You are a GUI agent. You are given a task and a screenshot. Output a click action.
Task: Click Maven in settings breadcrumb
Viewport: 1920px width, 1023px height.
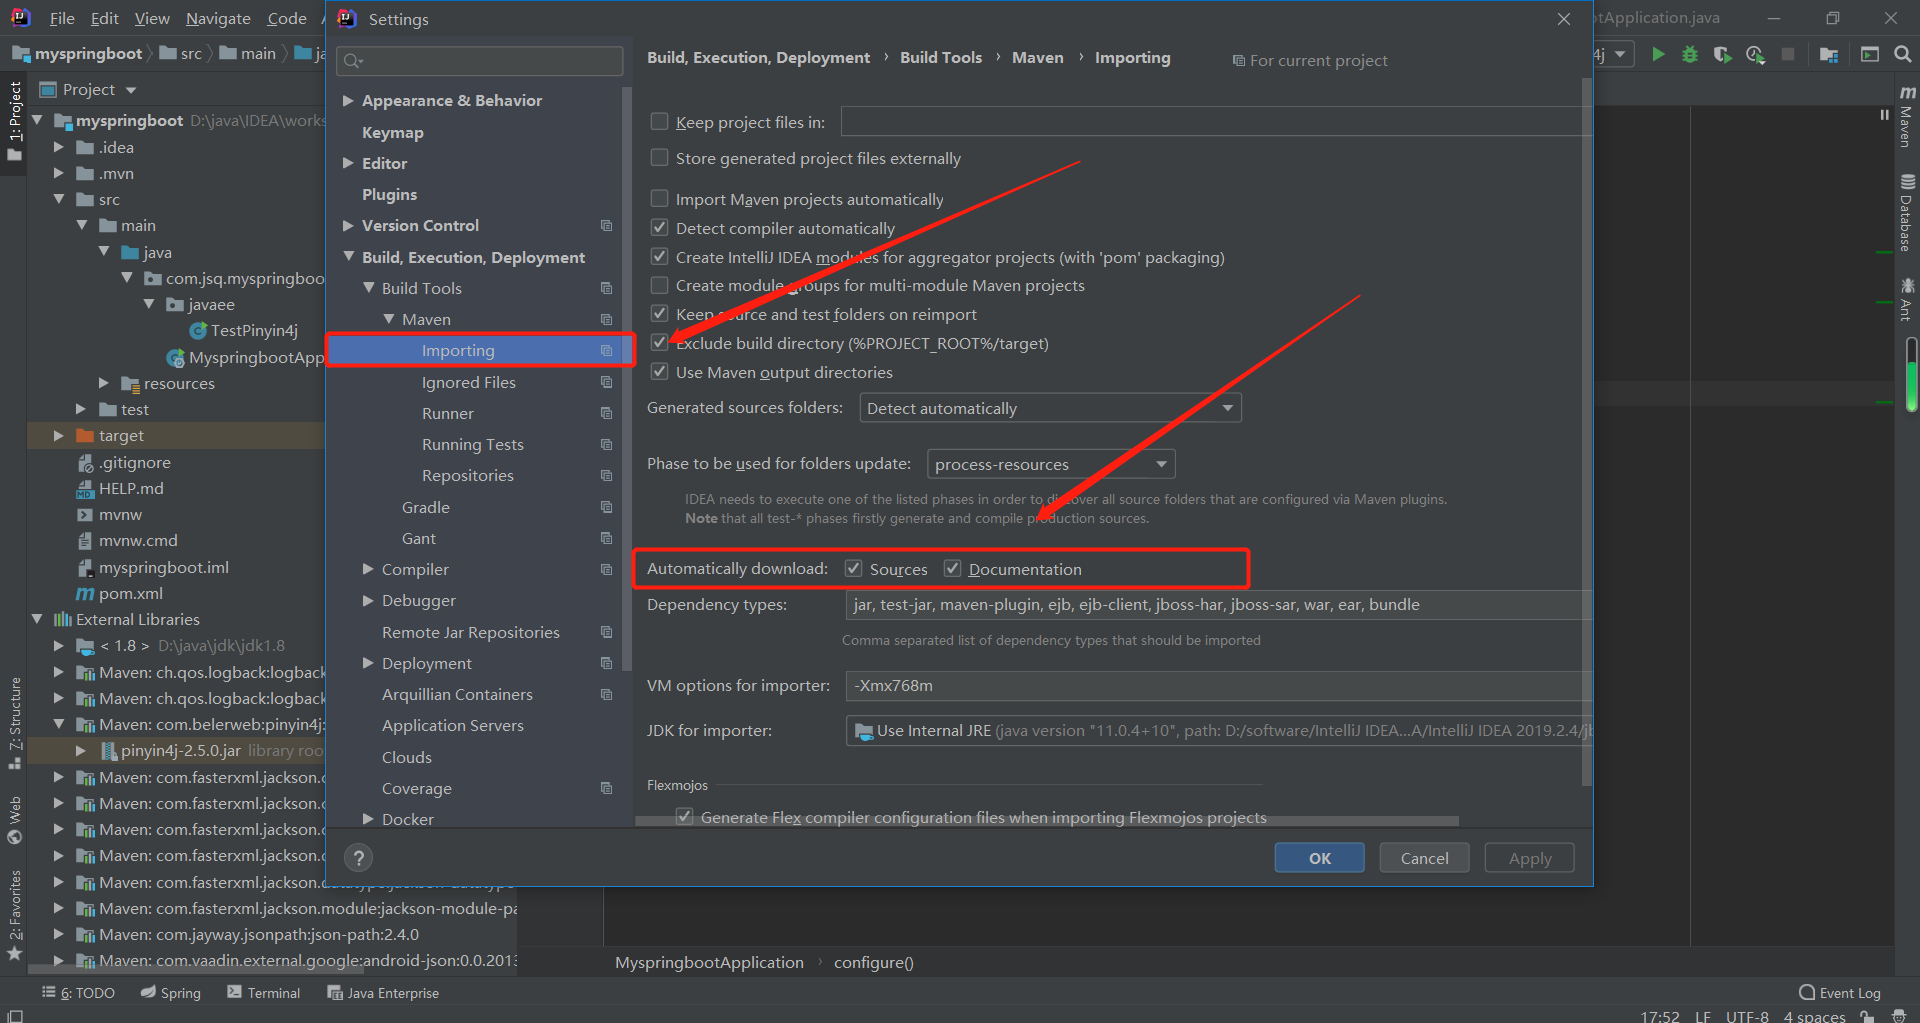[x=1037, y=58]
